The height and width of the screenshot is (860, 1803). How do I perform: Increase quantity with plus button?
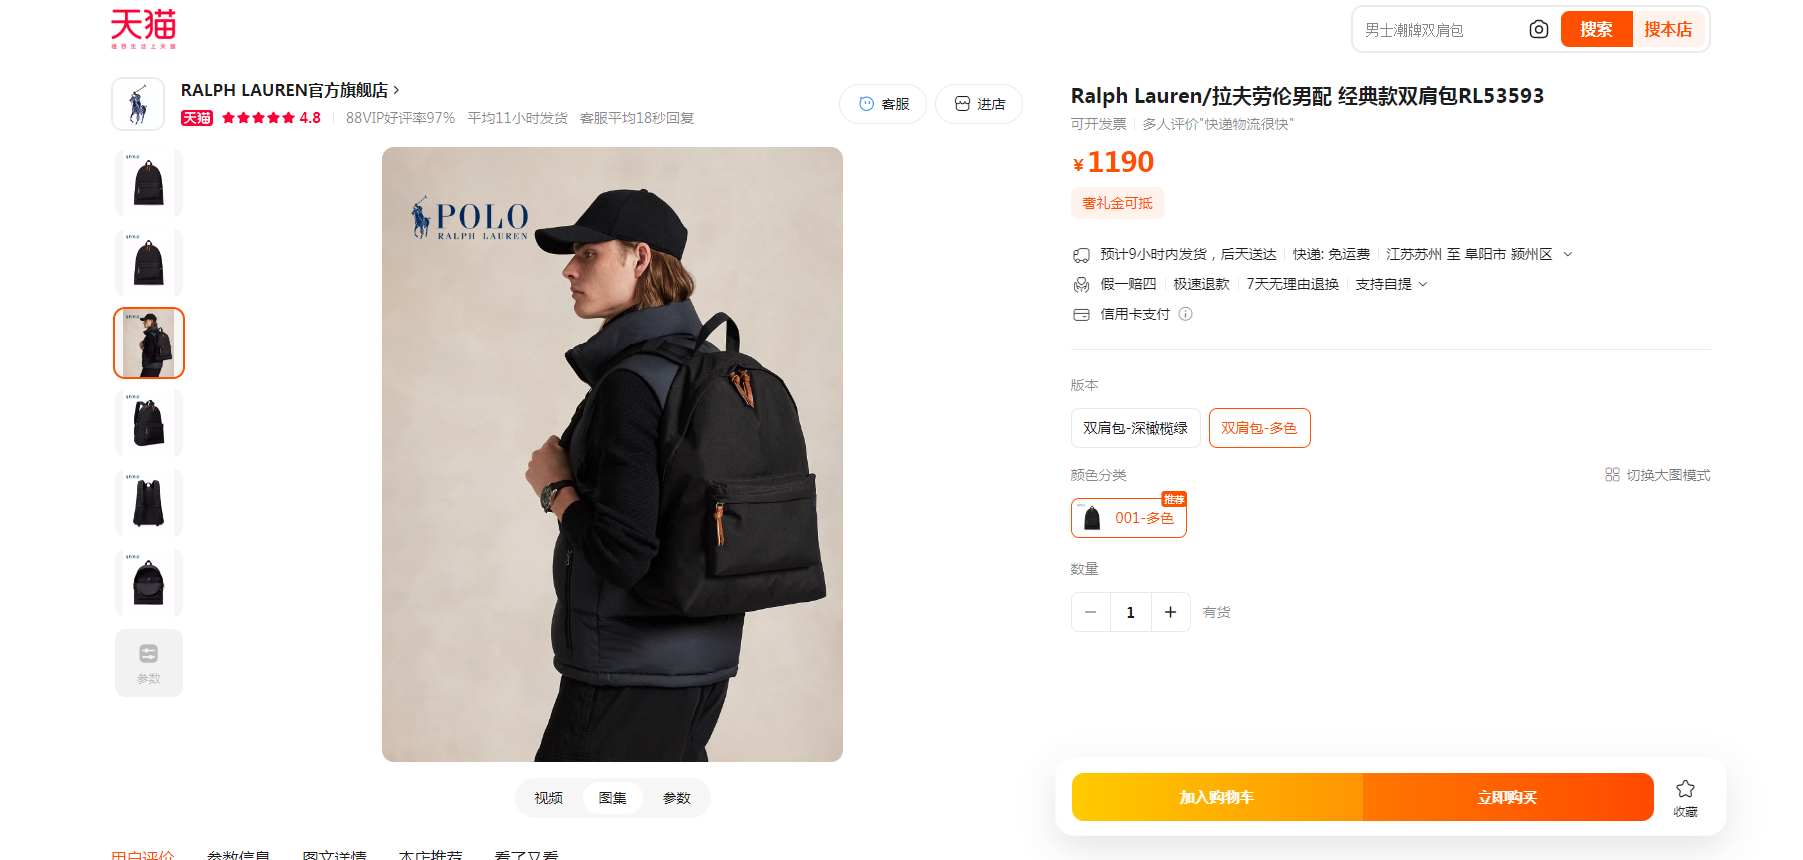1170,612
